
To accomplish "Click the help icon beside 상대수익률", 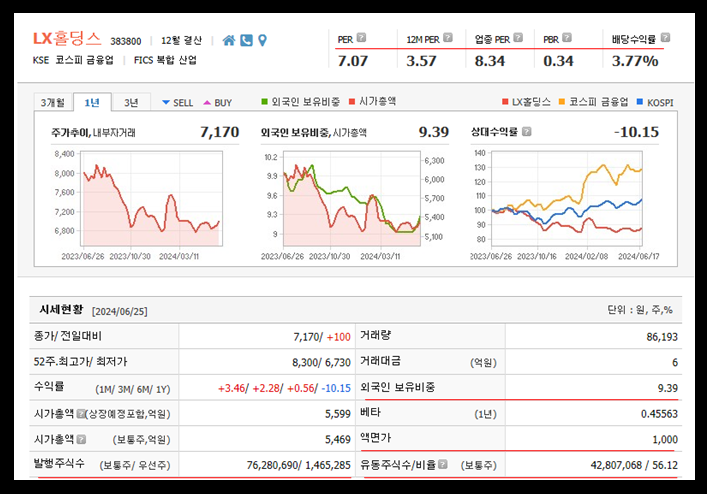I will [526, 132].
